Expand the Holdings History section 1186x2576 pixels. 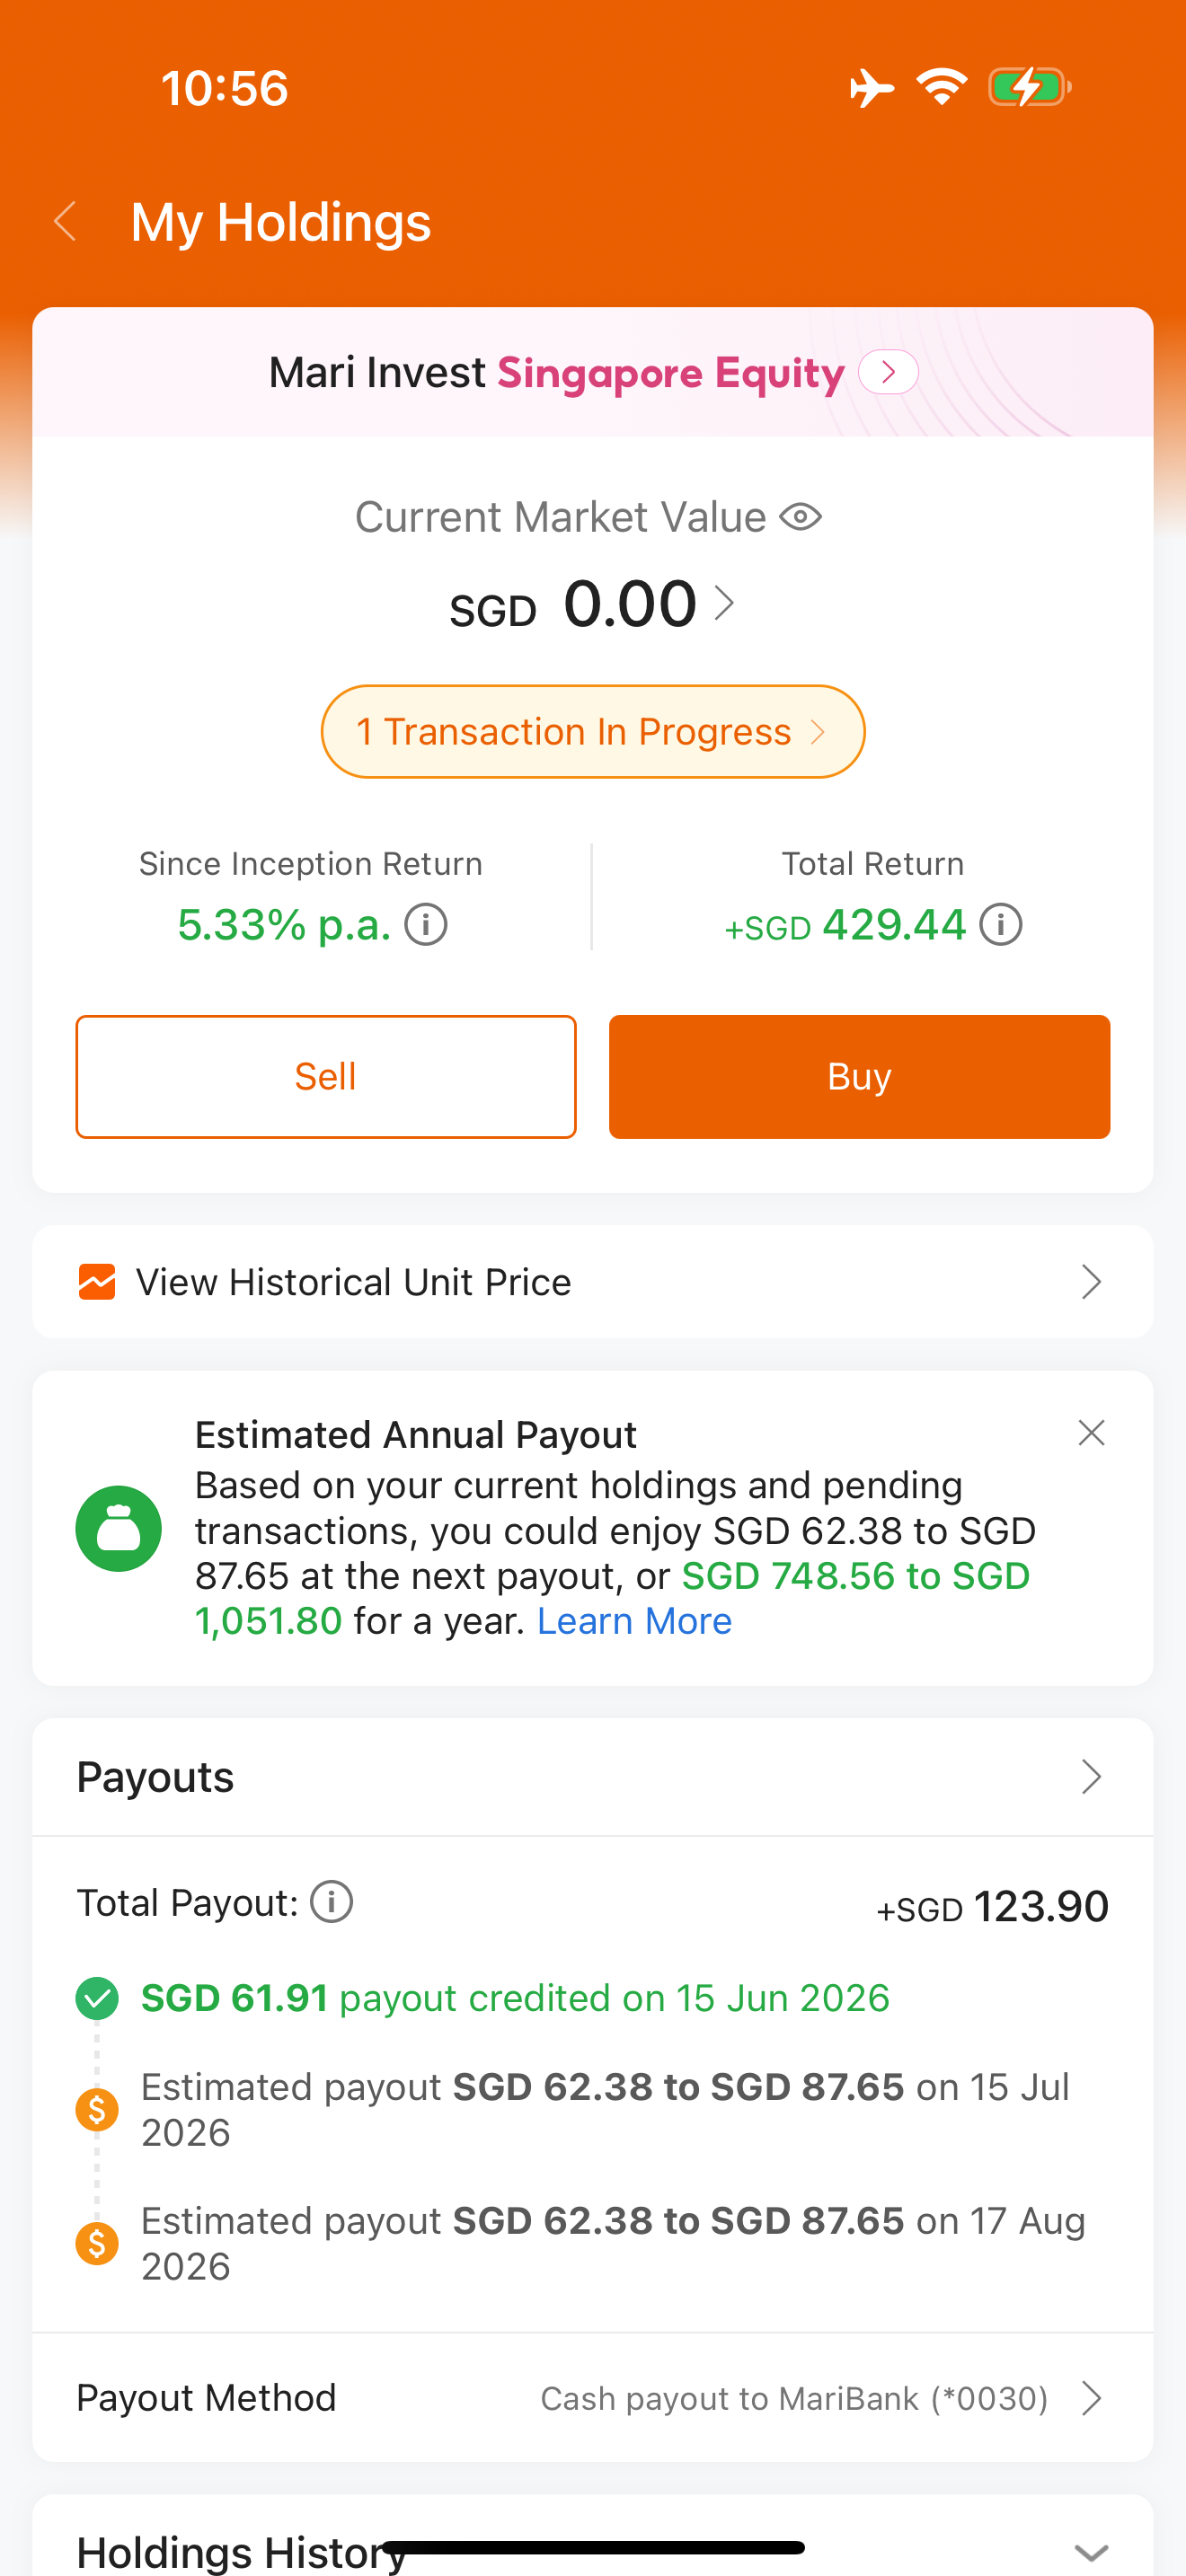click(x=1091, y=2552)
